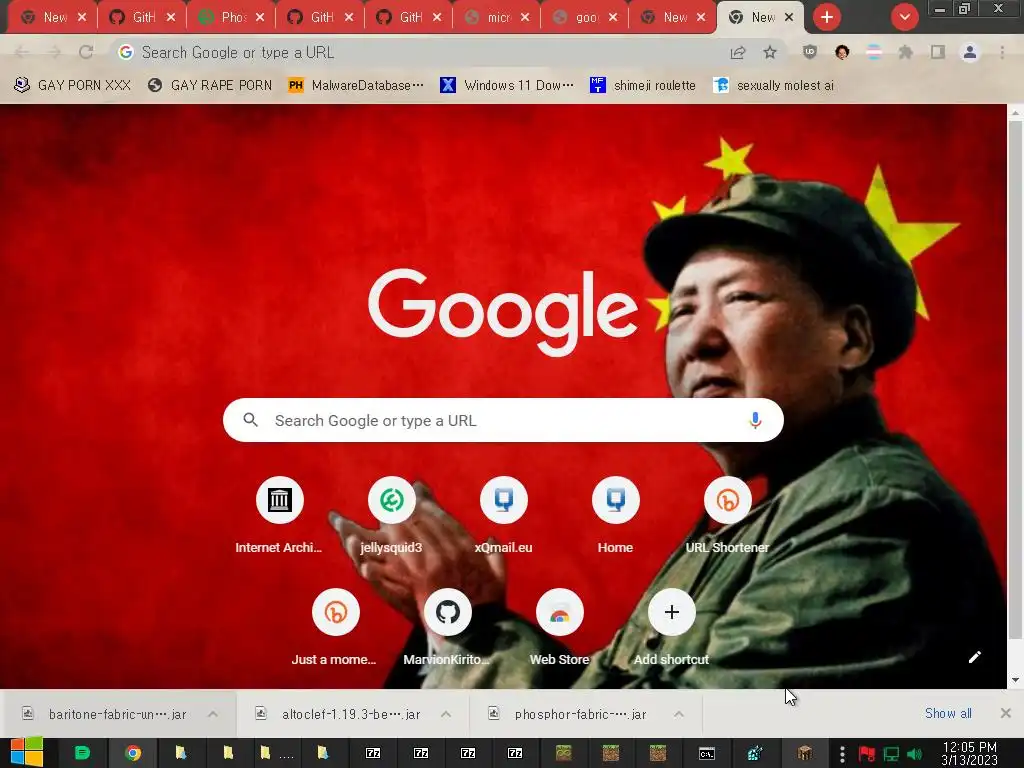Screen dimensions: 1024x768
Task: Click the Chrome icon in the taskbar
Action: tap(133, 753)
